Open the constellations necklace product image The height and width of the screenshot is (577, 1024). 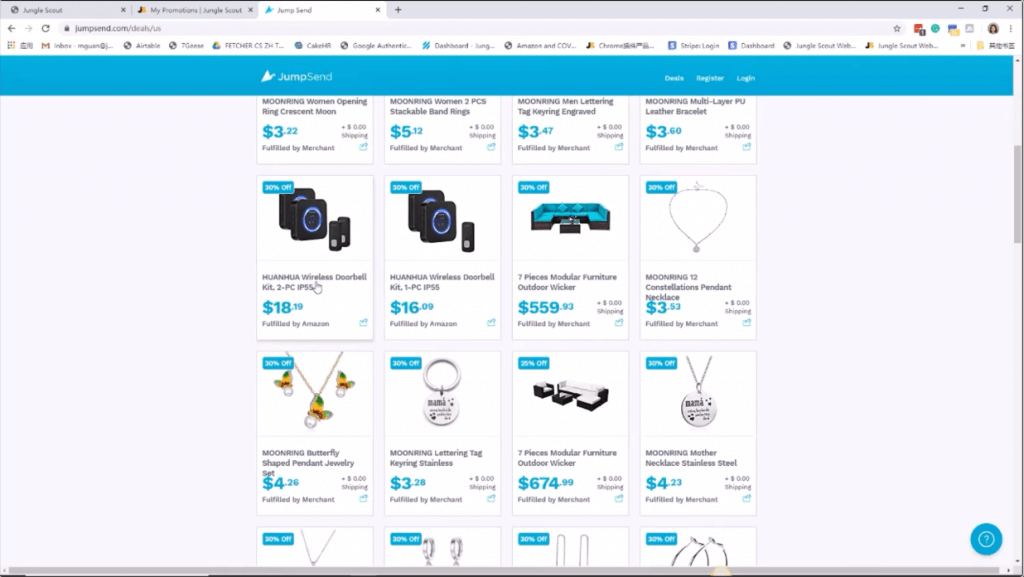[x=698, y=219]
